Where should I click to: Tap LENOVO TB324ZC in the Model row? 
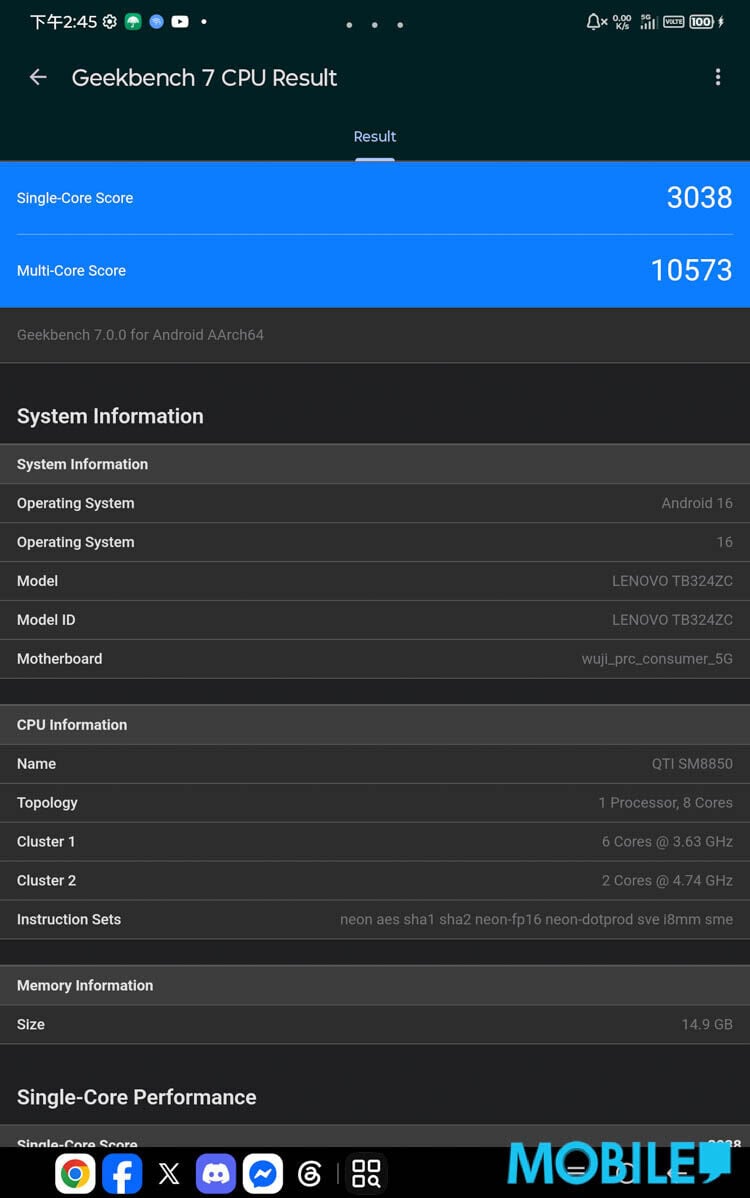click(672, 581)
